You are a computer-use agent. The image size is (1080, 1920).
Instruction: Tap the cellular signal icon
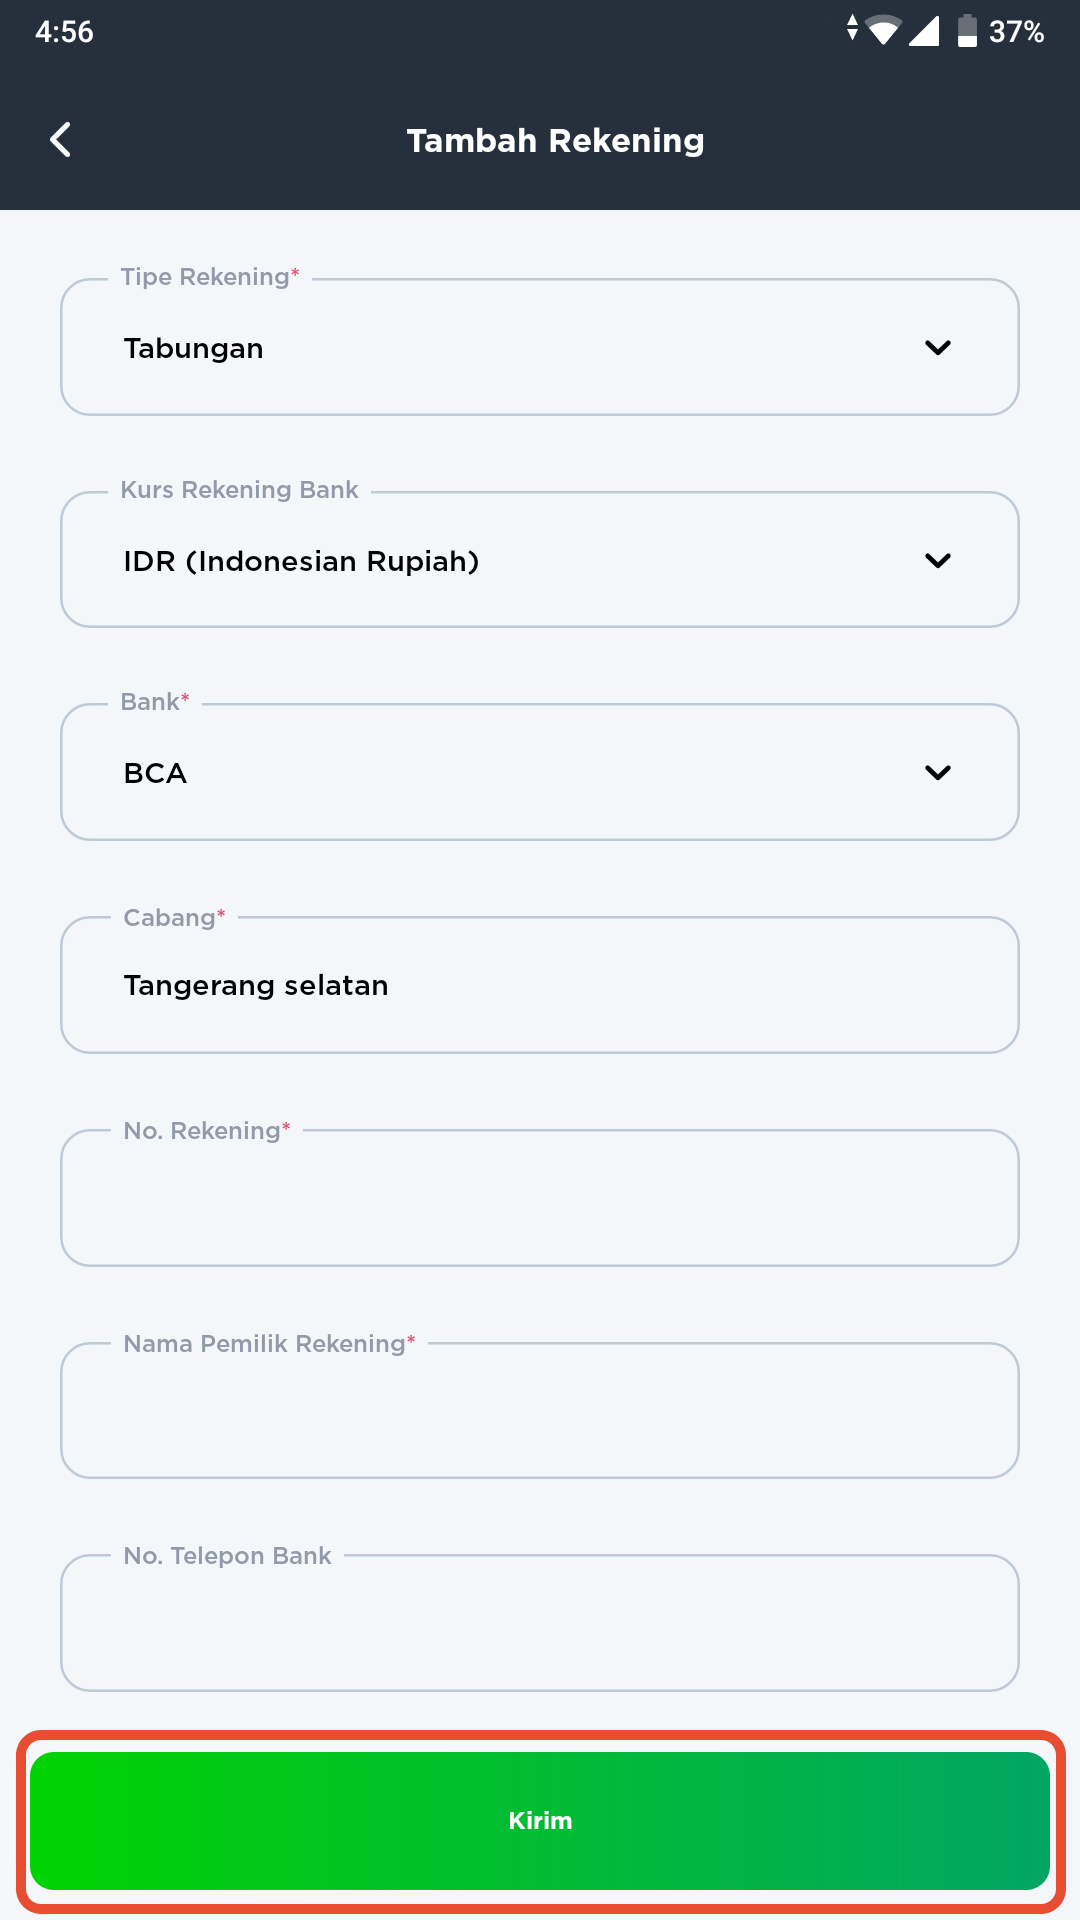click(924, 31)
